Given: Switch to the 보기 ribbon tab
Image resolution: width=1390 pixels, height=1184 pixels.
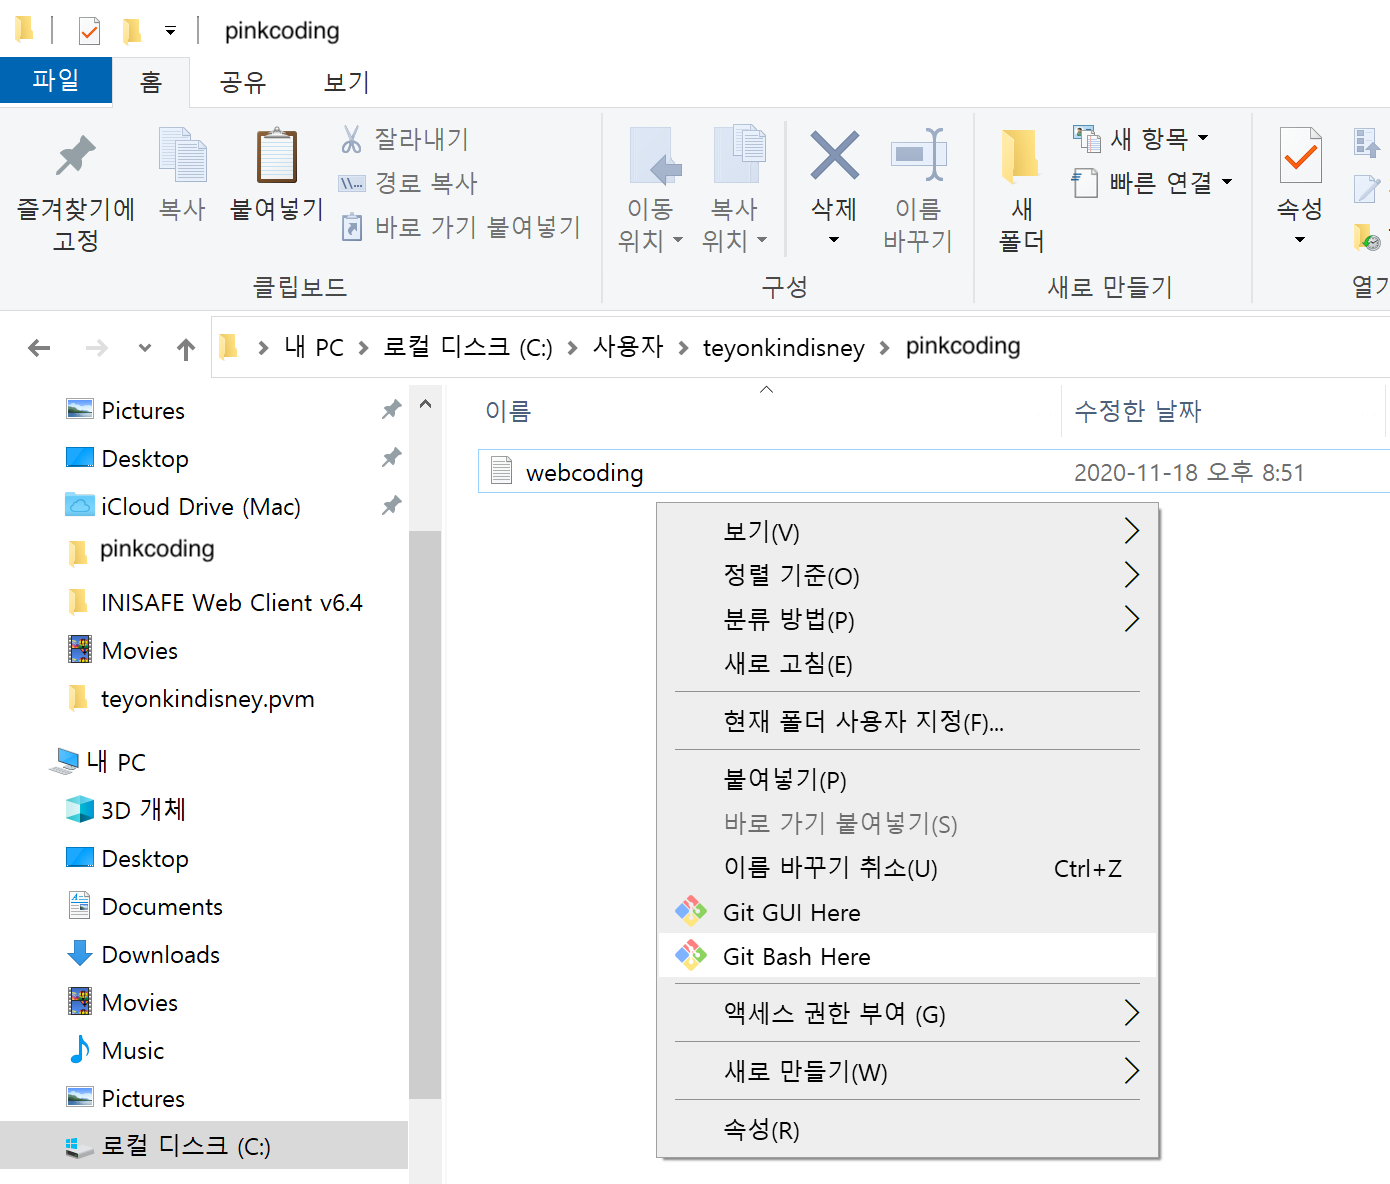Looking at the screenshot, I should pos(347,82).
